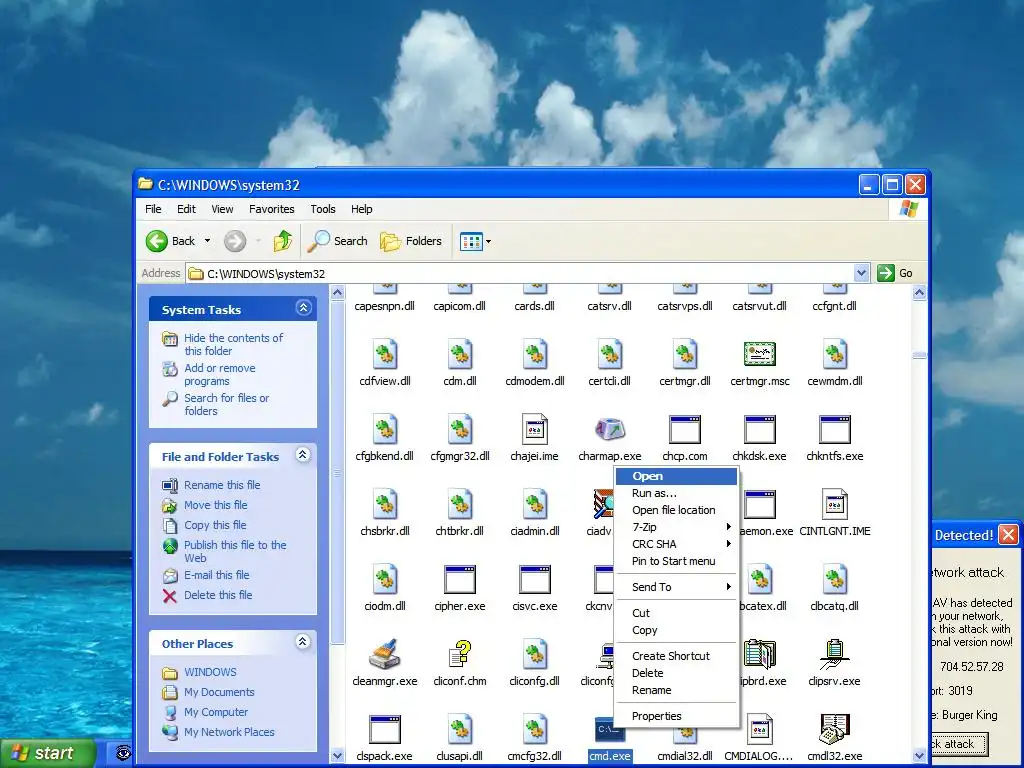Select the charmap.exe icon

609,429
